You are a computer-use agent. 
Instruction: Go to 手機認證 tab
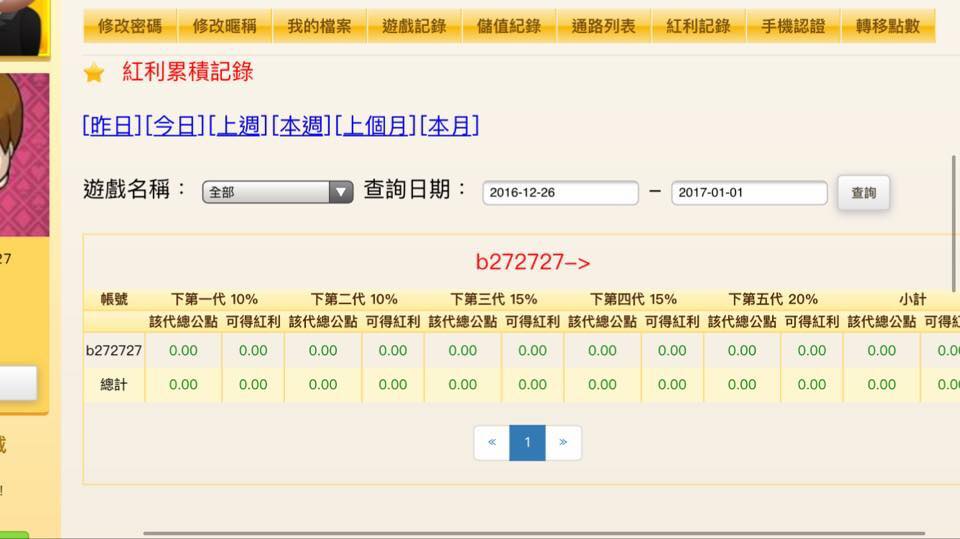[x=793, y=27]
